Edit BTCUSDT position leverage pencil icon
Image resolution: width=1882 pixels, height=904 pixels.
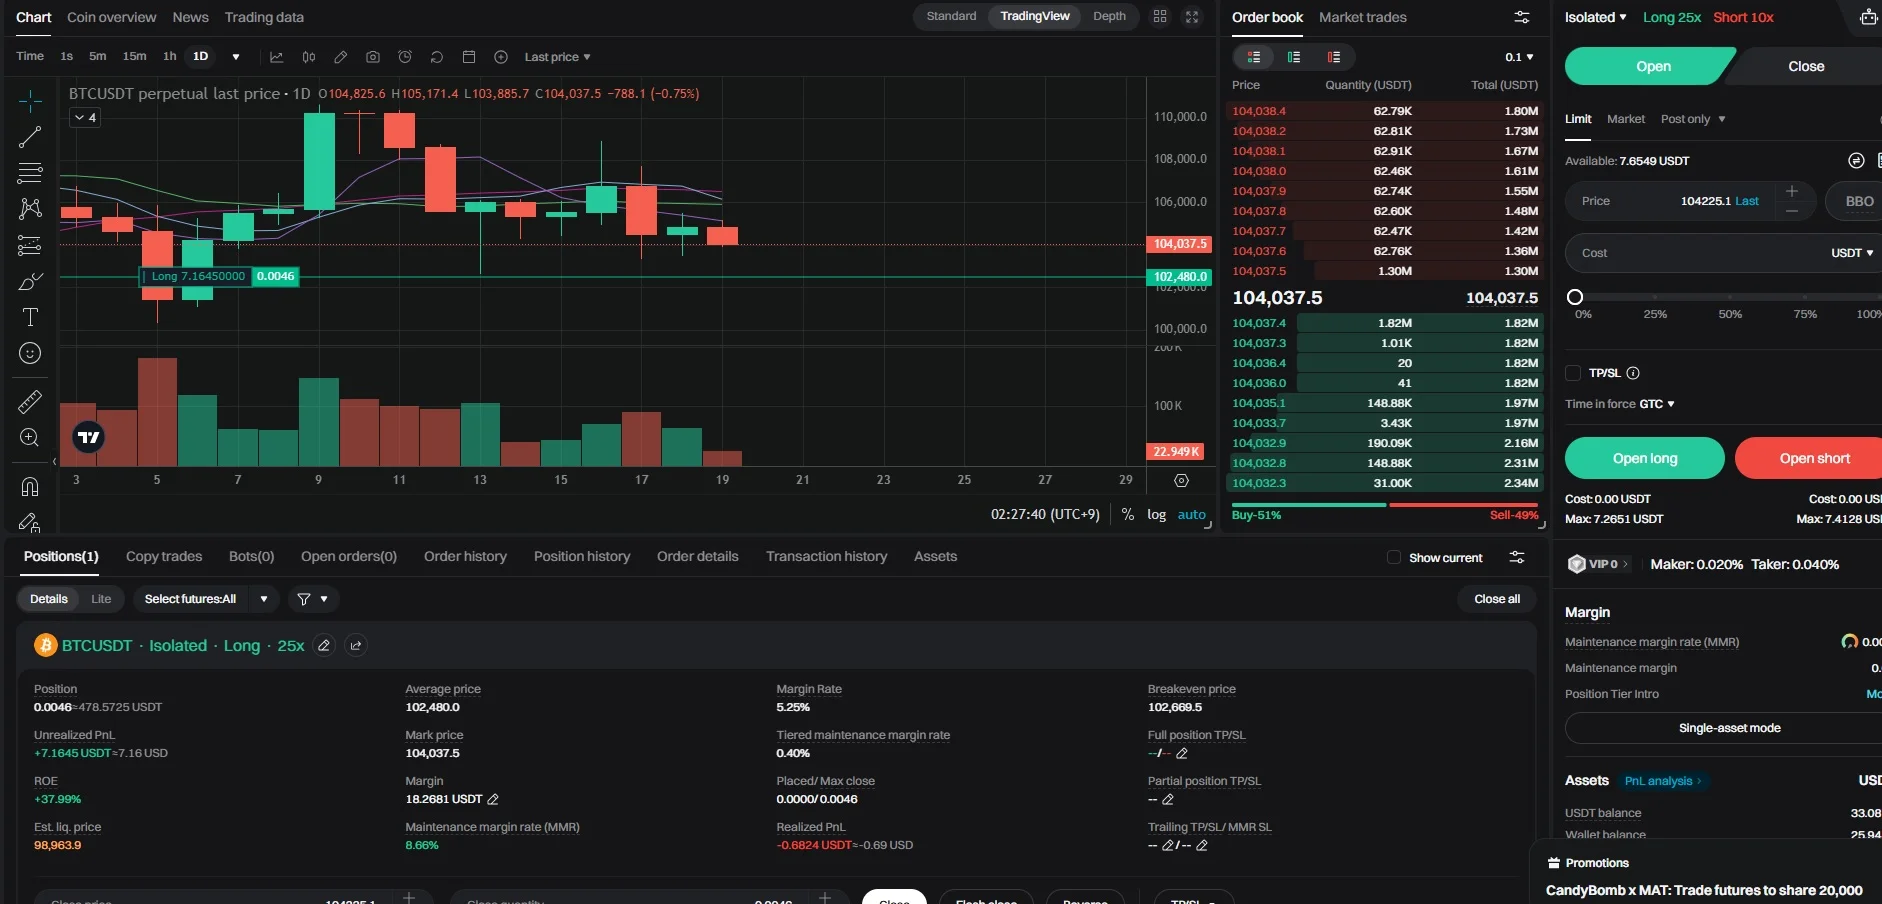point(324,646)
